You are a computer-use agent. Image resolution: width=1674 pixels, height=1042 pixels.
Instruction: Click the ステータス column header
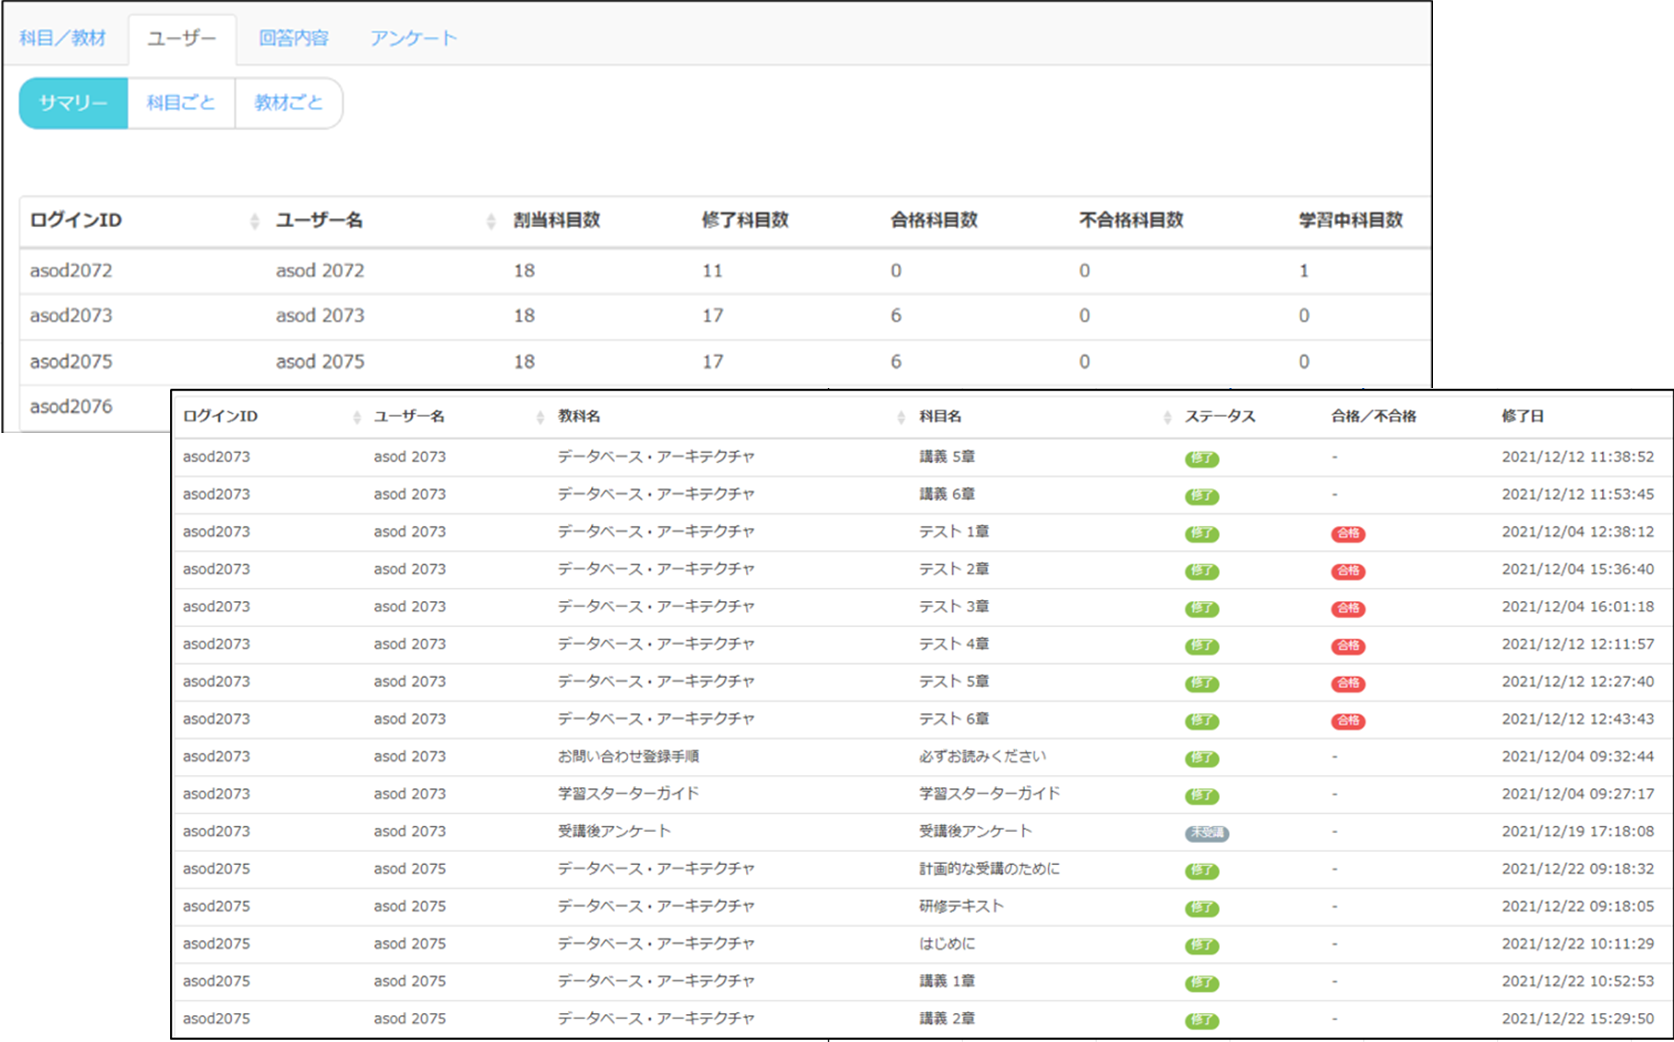pos(1220,416)
